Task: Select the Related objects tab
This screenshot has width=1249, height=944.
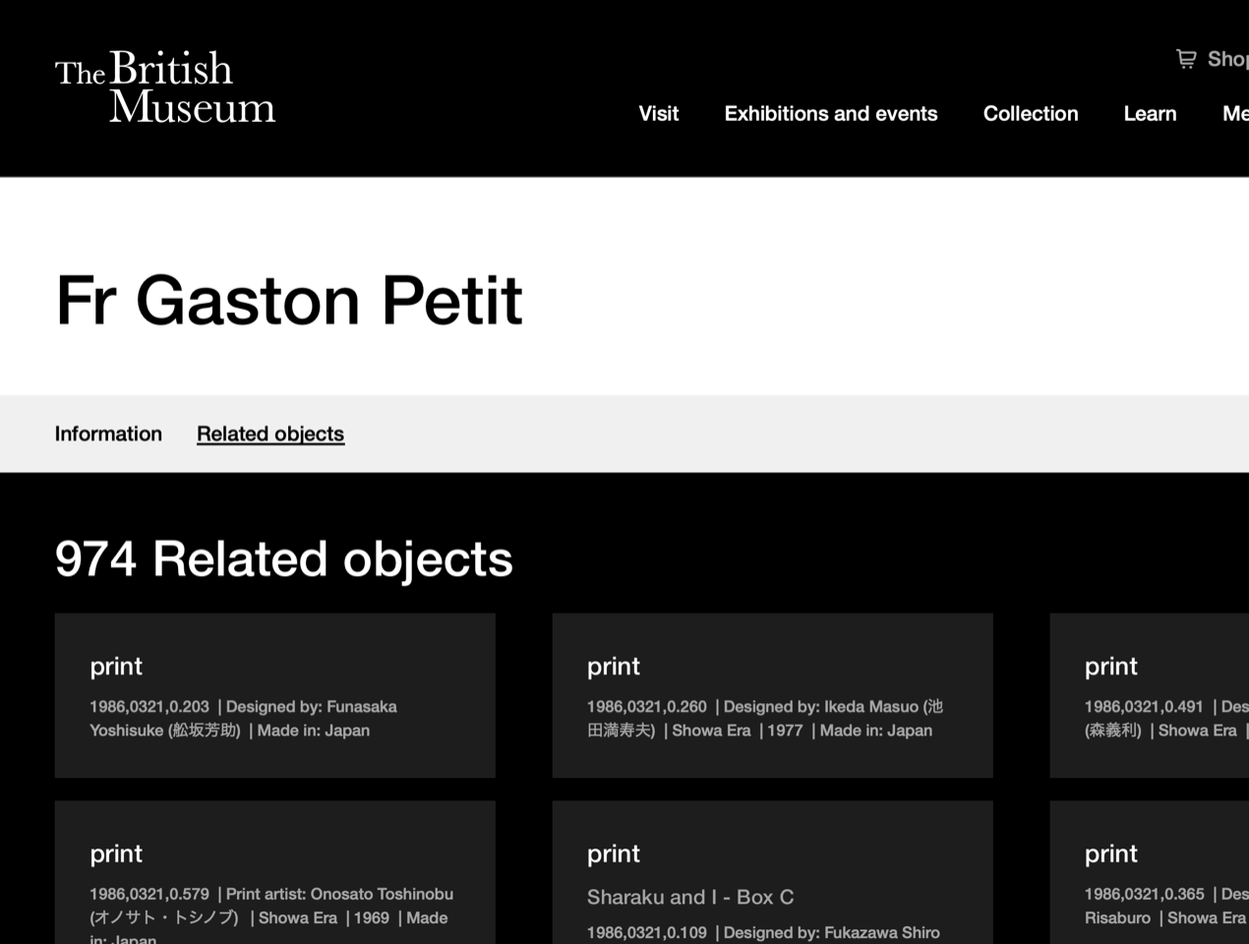Action: coord(270,434)
